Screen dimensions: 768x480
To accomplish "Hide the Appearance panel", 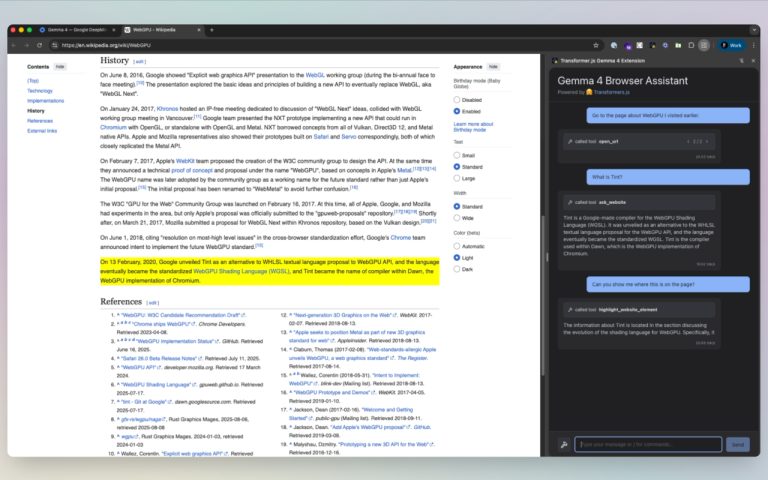I will (x=493, y=67).
